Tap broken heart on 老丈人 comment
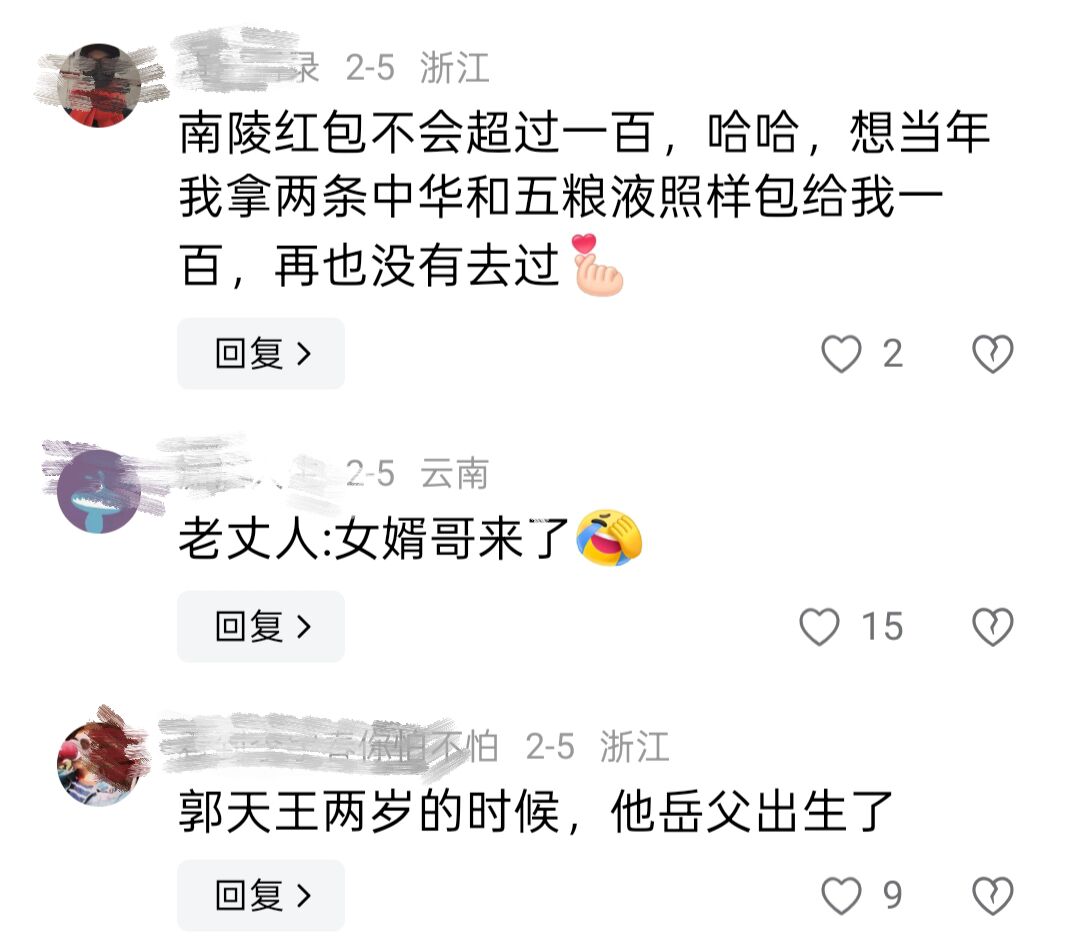1080x944 pixels. 993,627
